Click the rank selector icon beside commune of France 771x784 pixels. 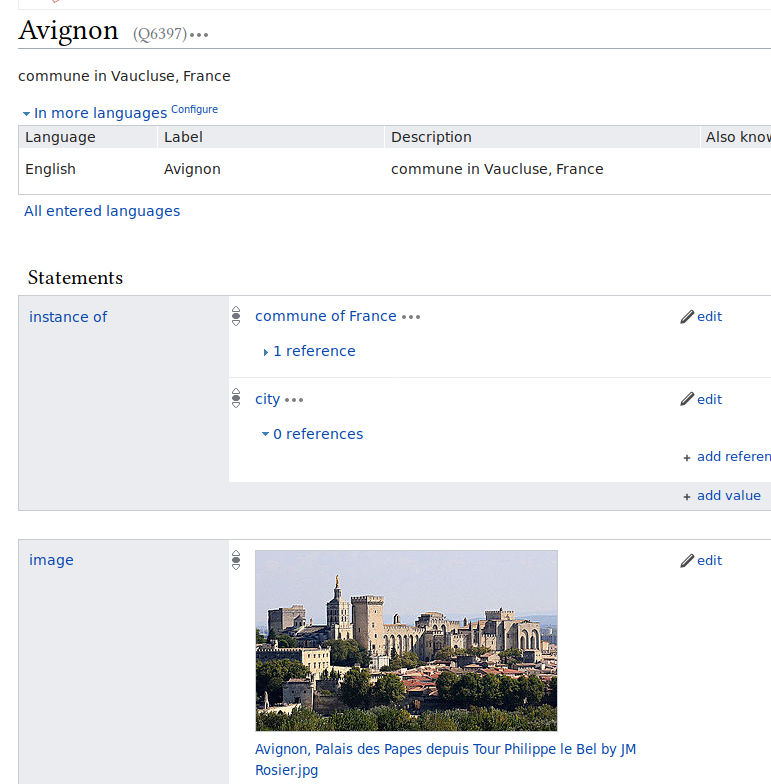click(x=236, y=316)
